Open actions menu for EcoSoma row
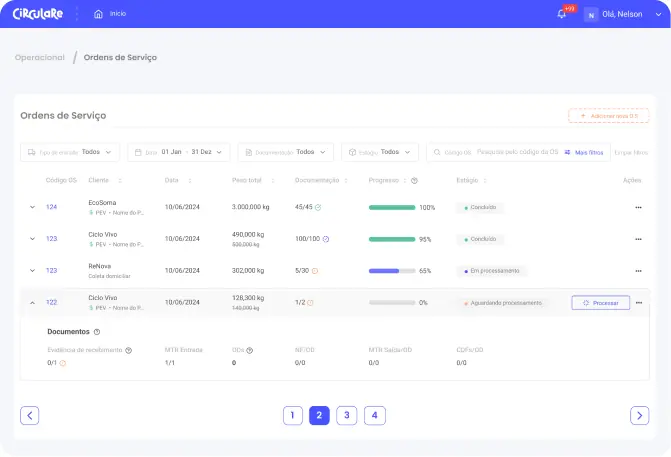The image size is (671, 457). pos(638,208)
